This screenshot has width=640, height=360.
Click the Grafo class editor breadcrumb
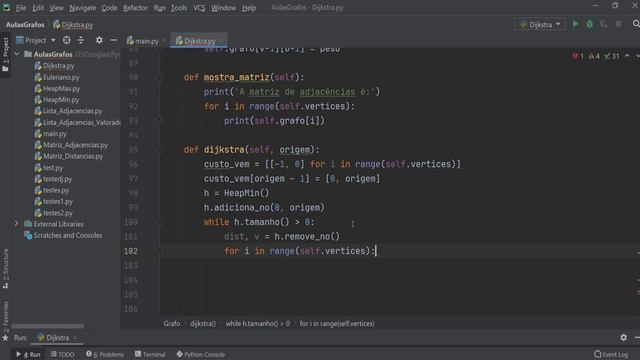pyautogui.click(x=172, y=324)
